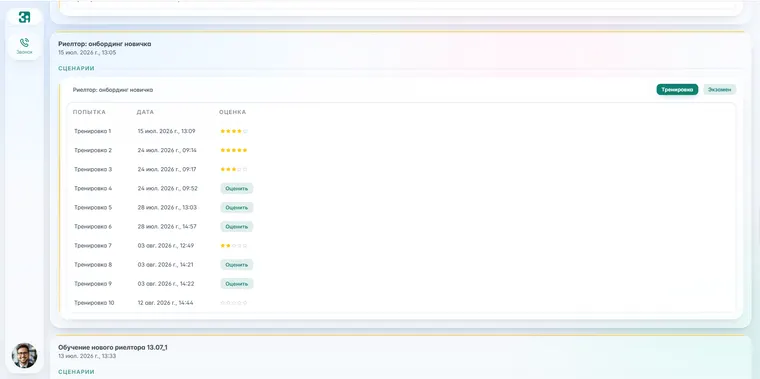This screenshot has width=760, height=379.
Task: Click card date 13 июл. 2026 г., 13:33
Action: click(x=87, y=356)
